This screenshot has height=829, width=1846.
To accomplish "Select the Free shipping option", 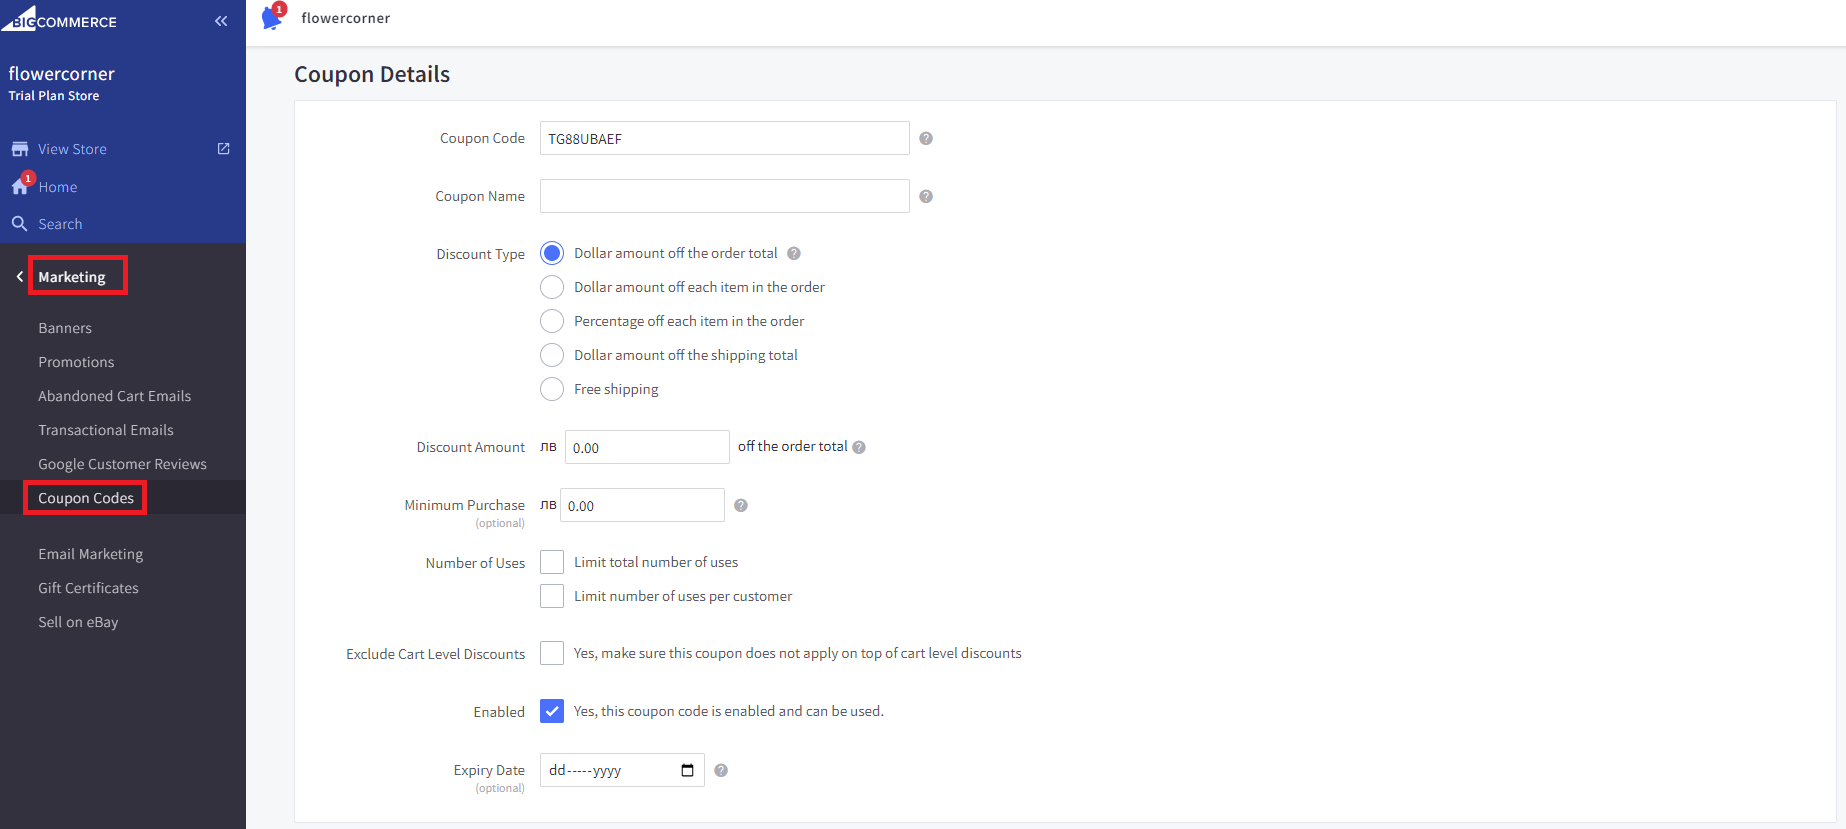I will pos(552,389).
